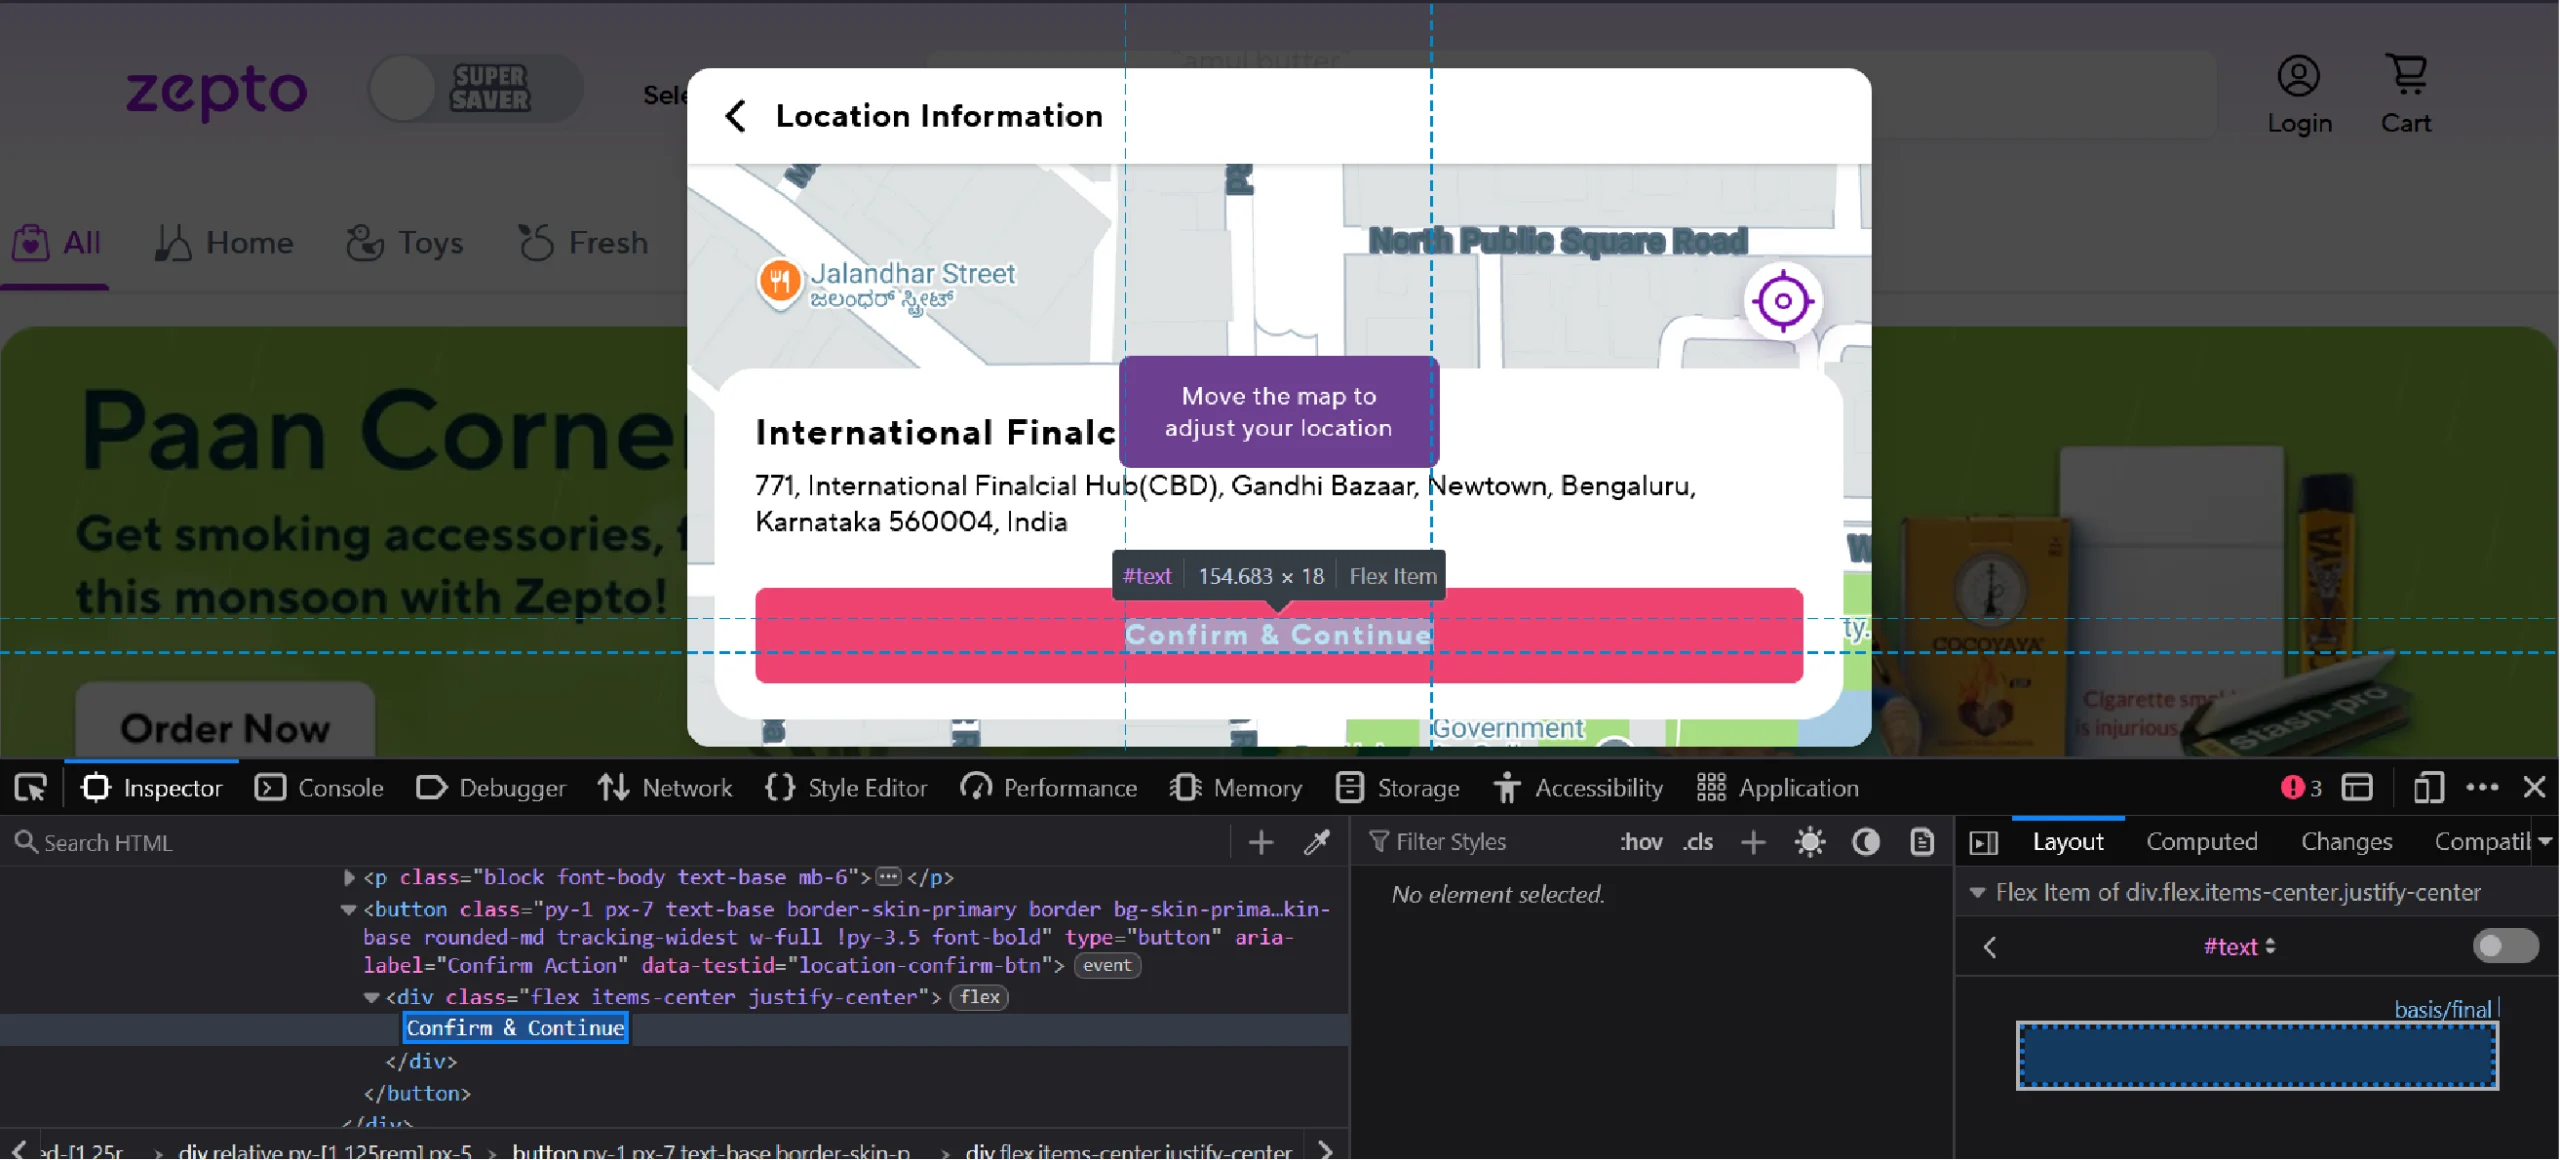
Task: Click the event listener badge
Action: click(x=1106, y=965)
